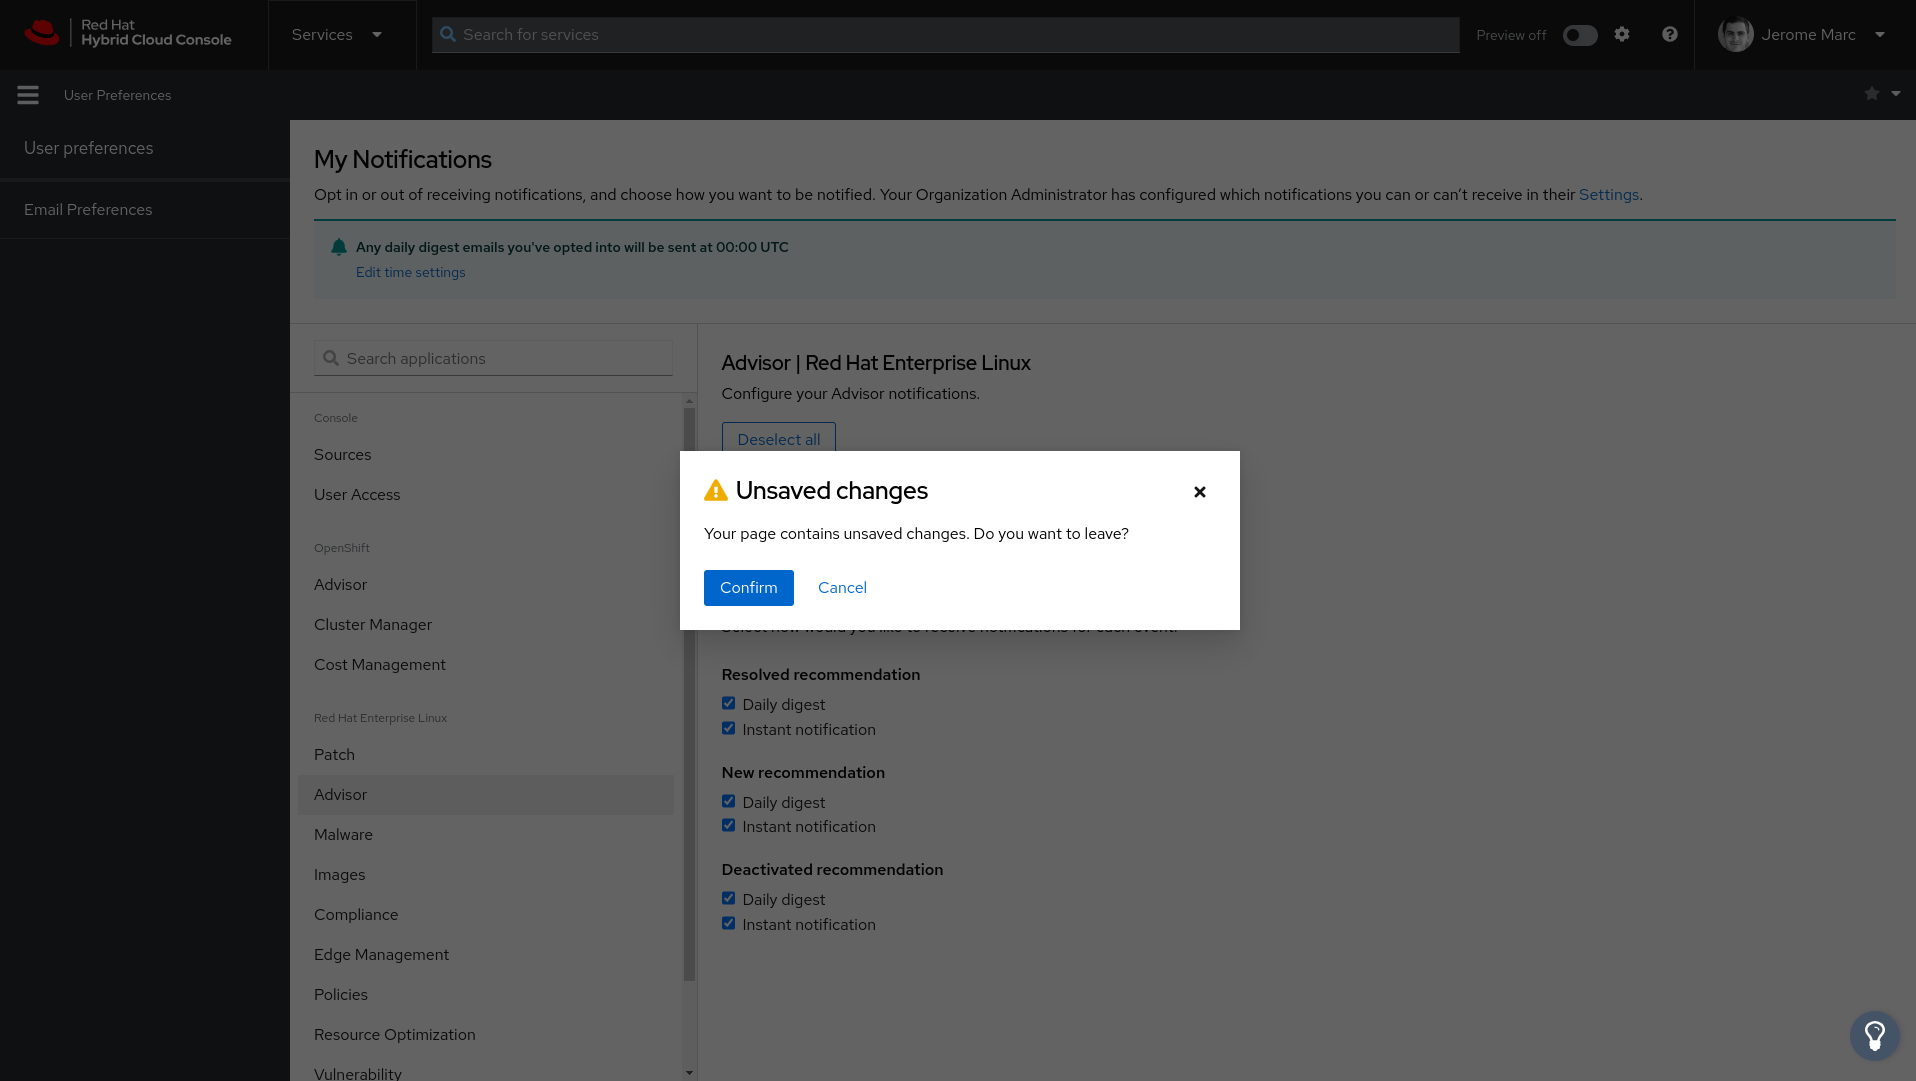Viewport: 1916px width, 1081px height.
Task: Click the favorite star icon
Action: point(1872,93)
